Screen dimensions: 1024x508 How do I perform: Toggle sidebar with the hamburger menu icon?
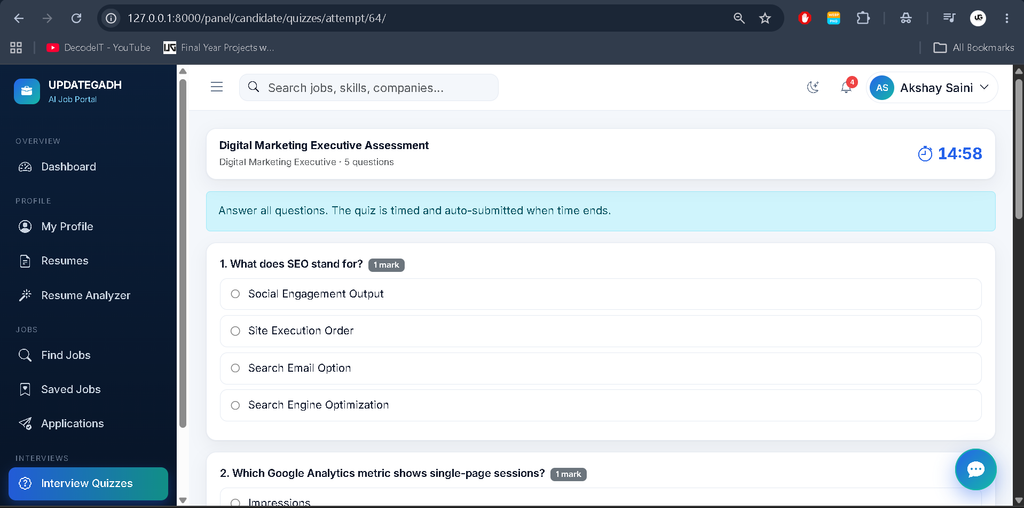(x=217, y=87)
